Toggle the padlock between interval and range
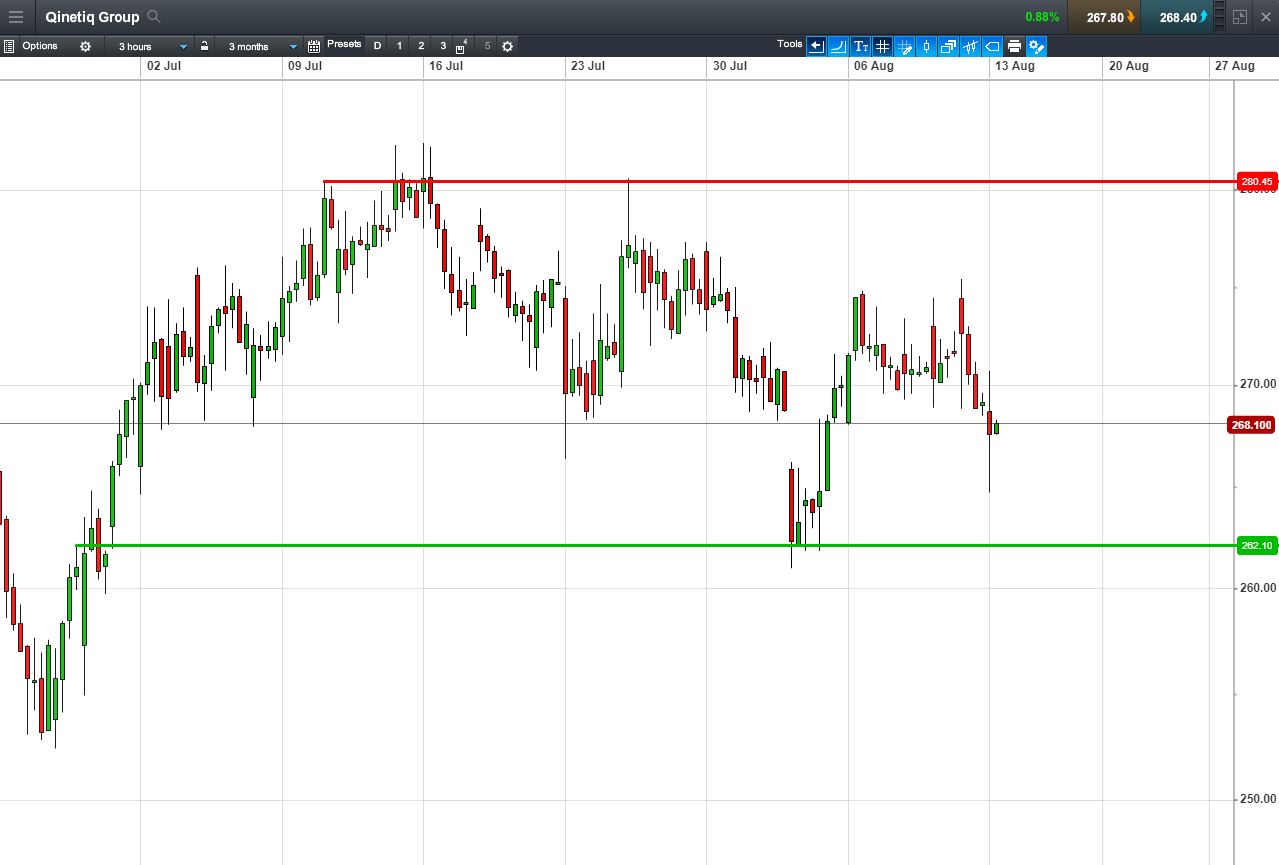Screen dimensions: 1279x865 point(204,46)
